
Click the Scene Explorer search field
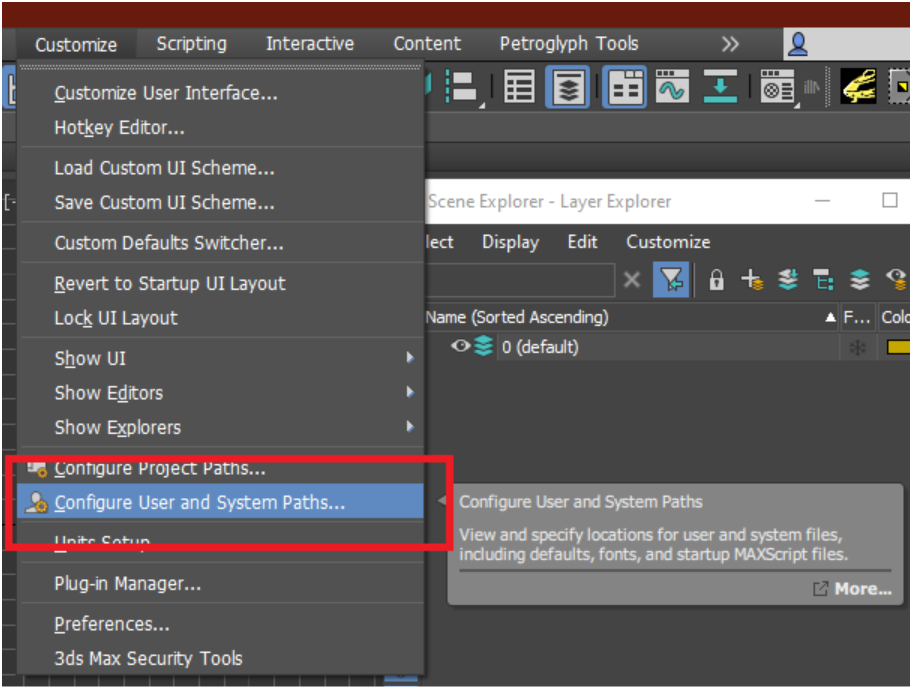[520, 280]
